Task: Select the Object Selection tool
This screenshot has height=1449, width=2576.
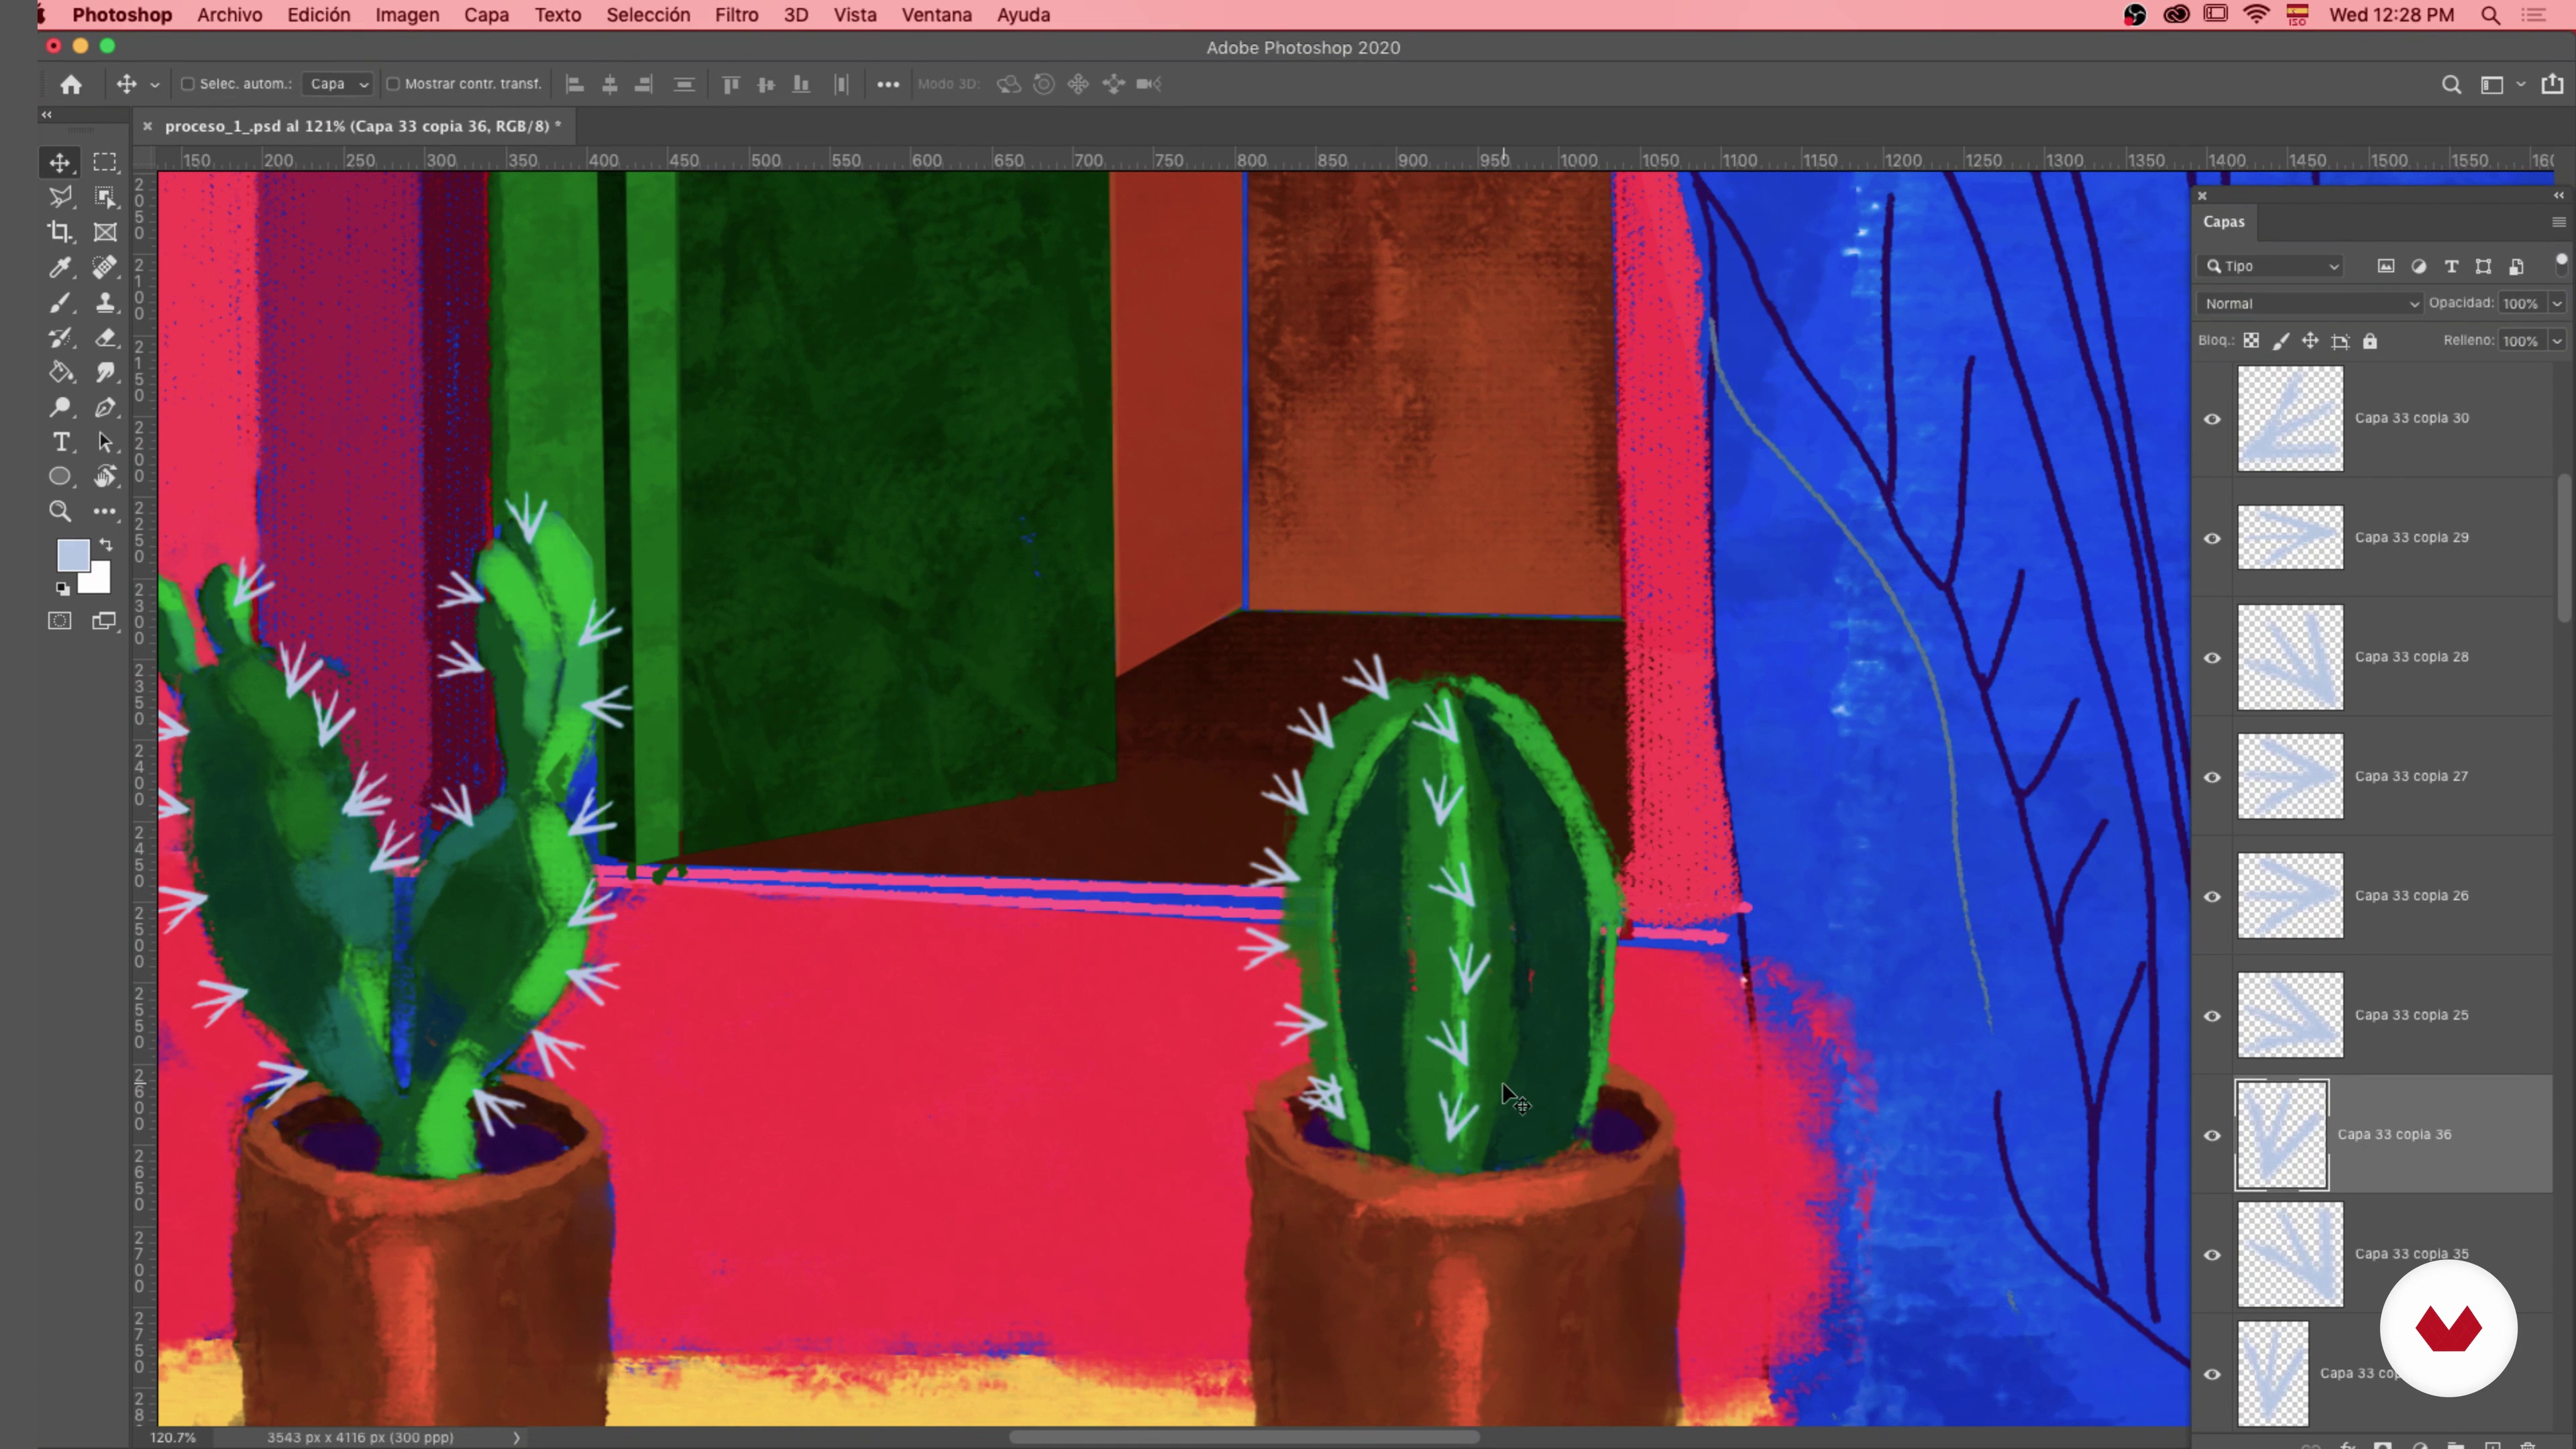Action: click(x=105, y=198)
